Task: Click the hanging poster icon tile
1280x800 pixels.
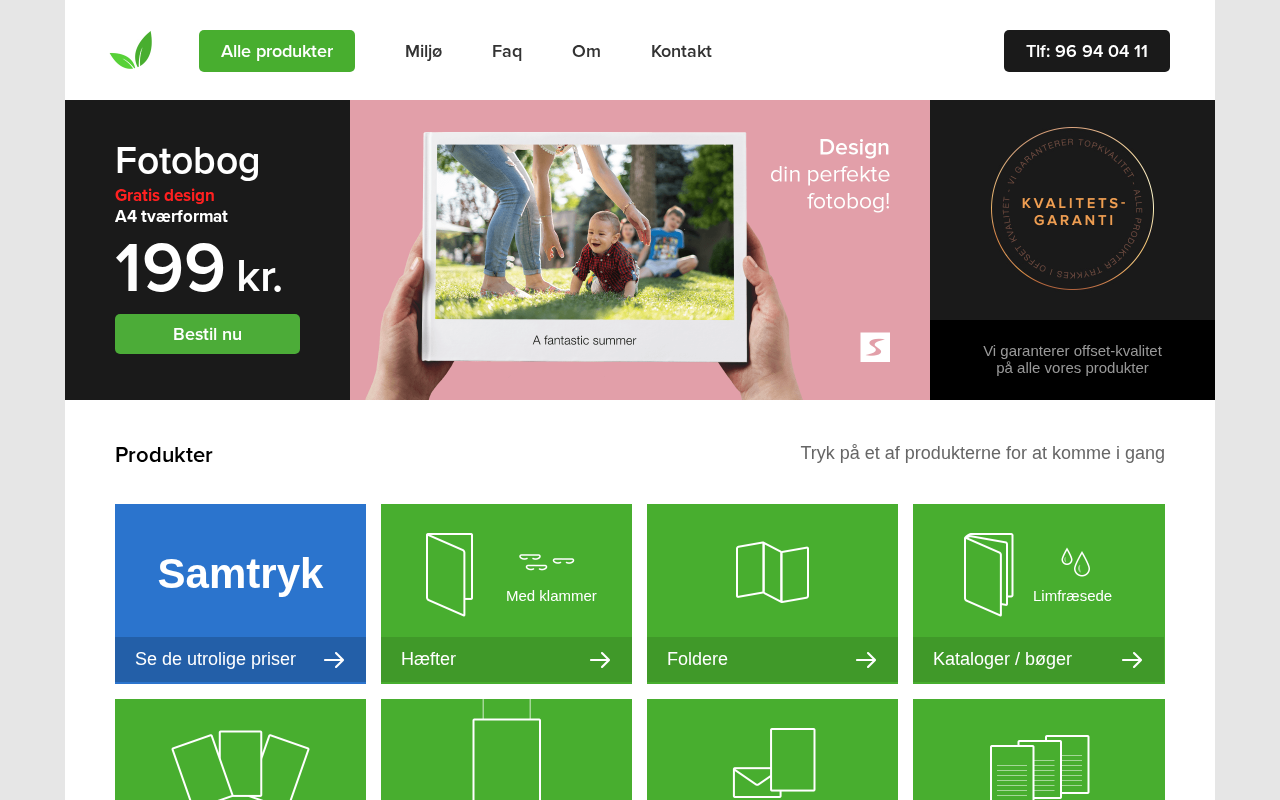Action: 506,750
